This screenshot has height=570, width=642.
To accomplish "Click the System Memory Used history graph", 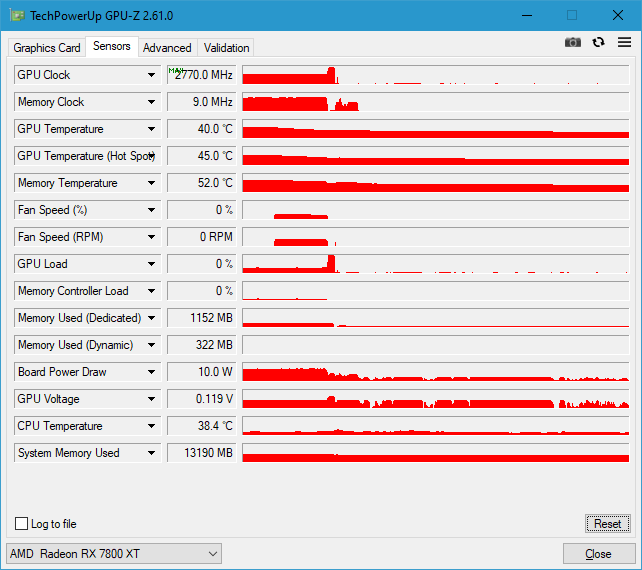I will point(436,453).
